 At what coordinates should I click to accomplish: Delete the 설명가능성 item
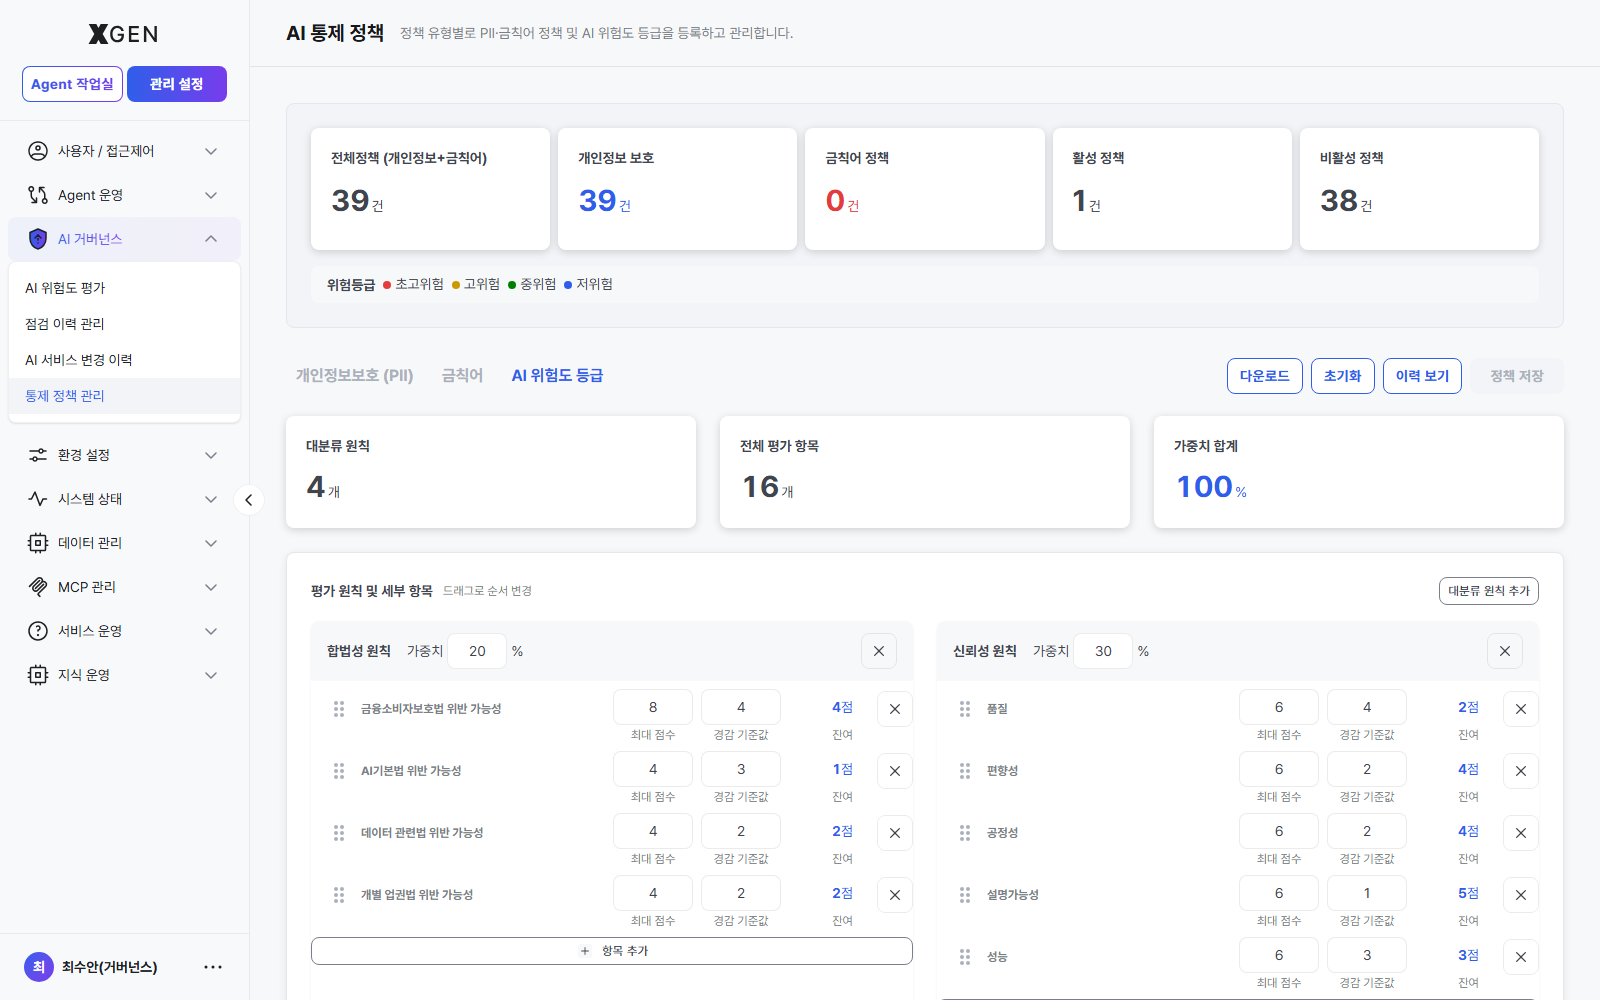pyautogui.click(x=1521, y=895)
